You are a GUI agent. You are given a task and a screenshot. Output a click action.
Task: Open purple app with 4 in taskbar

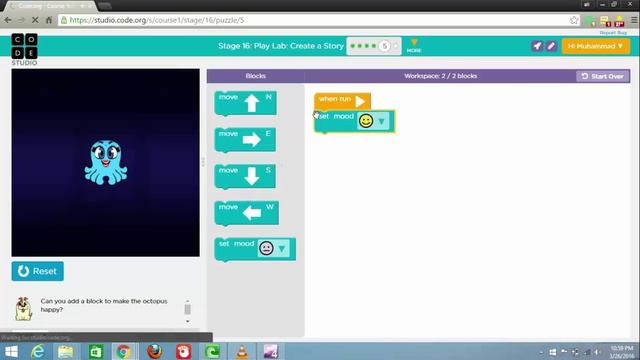point(271,351)
